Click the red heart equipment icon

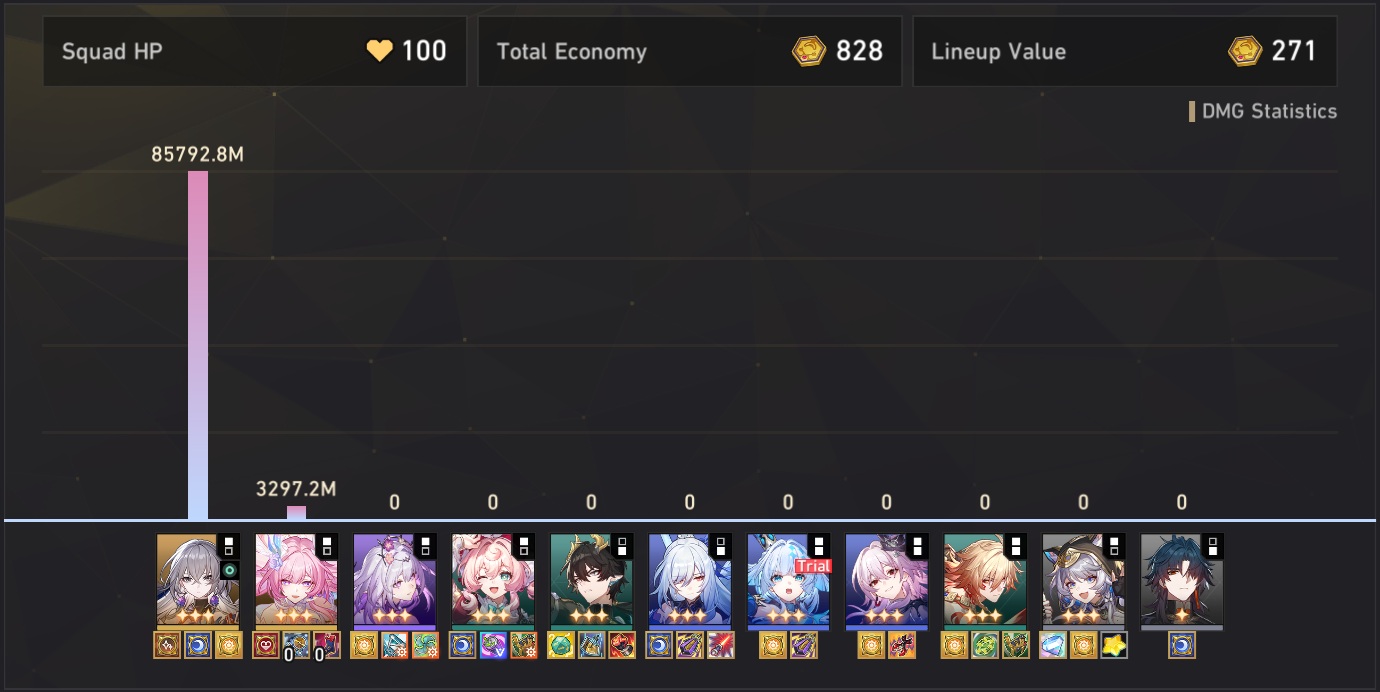[x=266, y=645]
